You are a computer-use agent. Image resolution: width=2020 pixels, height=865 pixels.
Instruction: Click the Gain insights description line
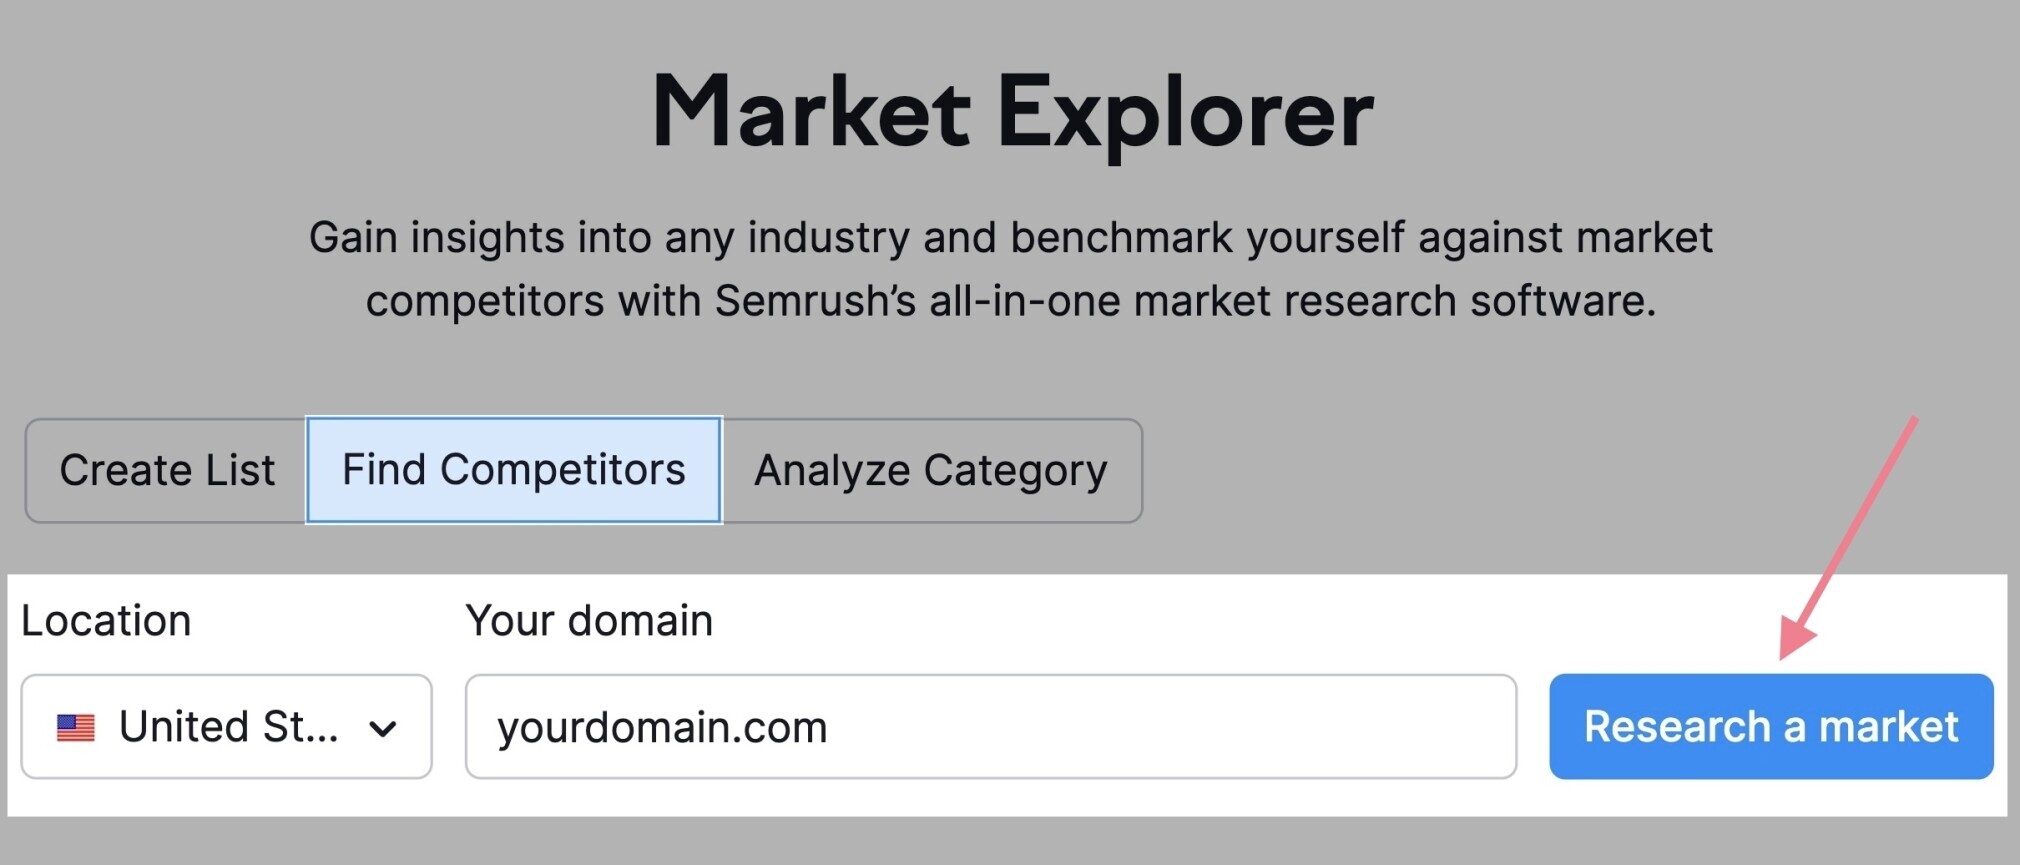coord(1011,238)
